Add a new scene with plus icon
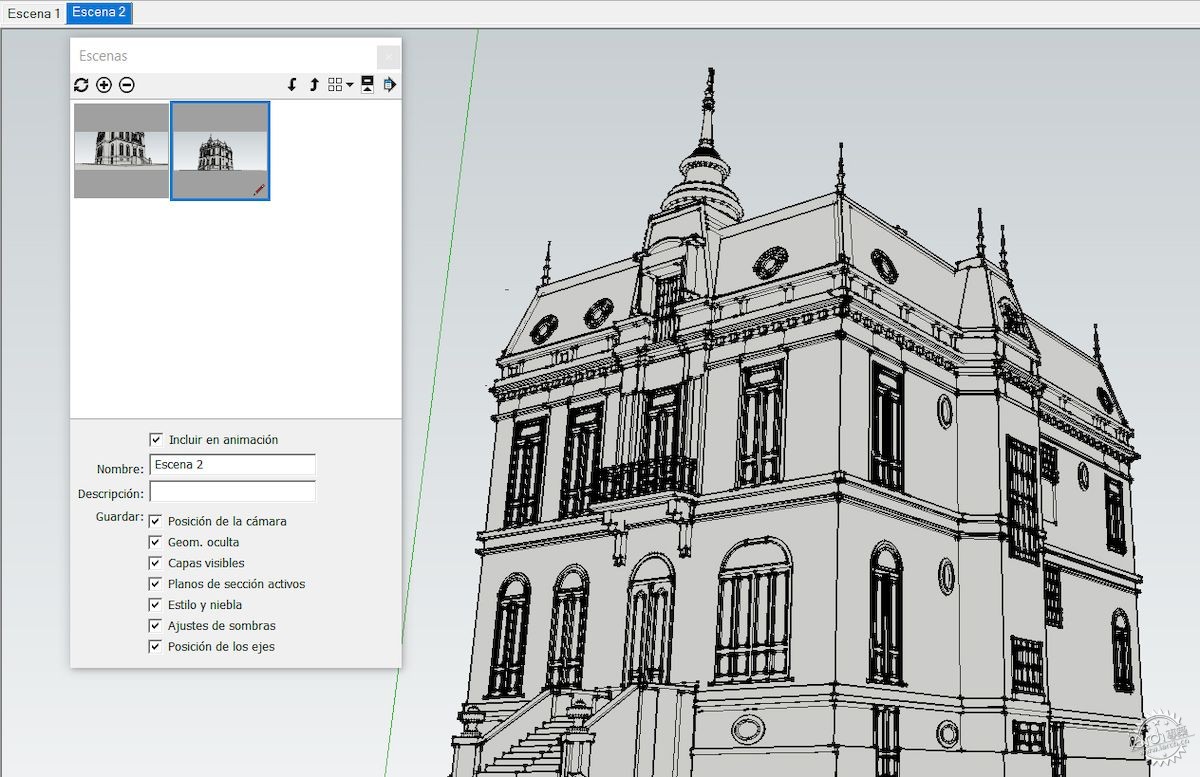This screenshot has height=777, width=1200. [x=104, y=85]
